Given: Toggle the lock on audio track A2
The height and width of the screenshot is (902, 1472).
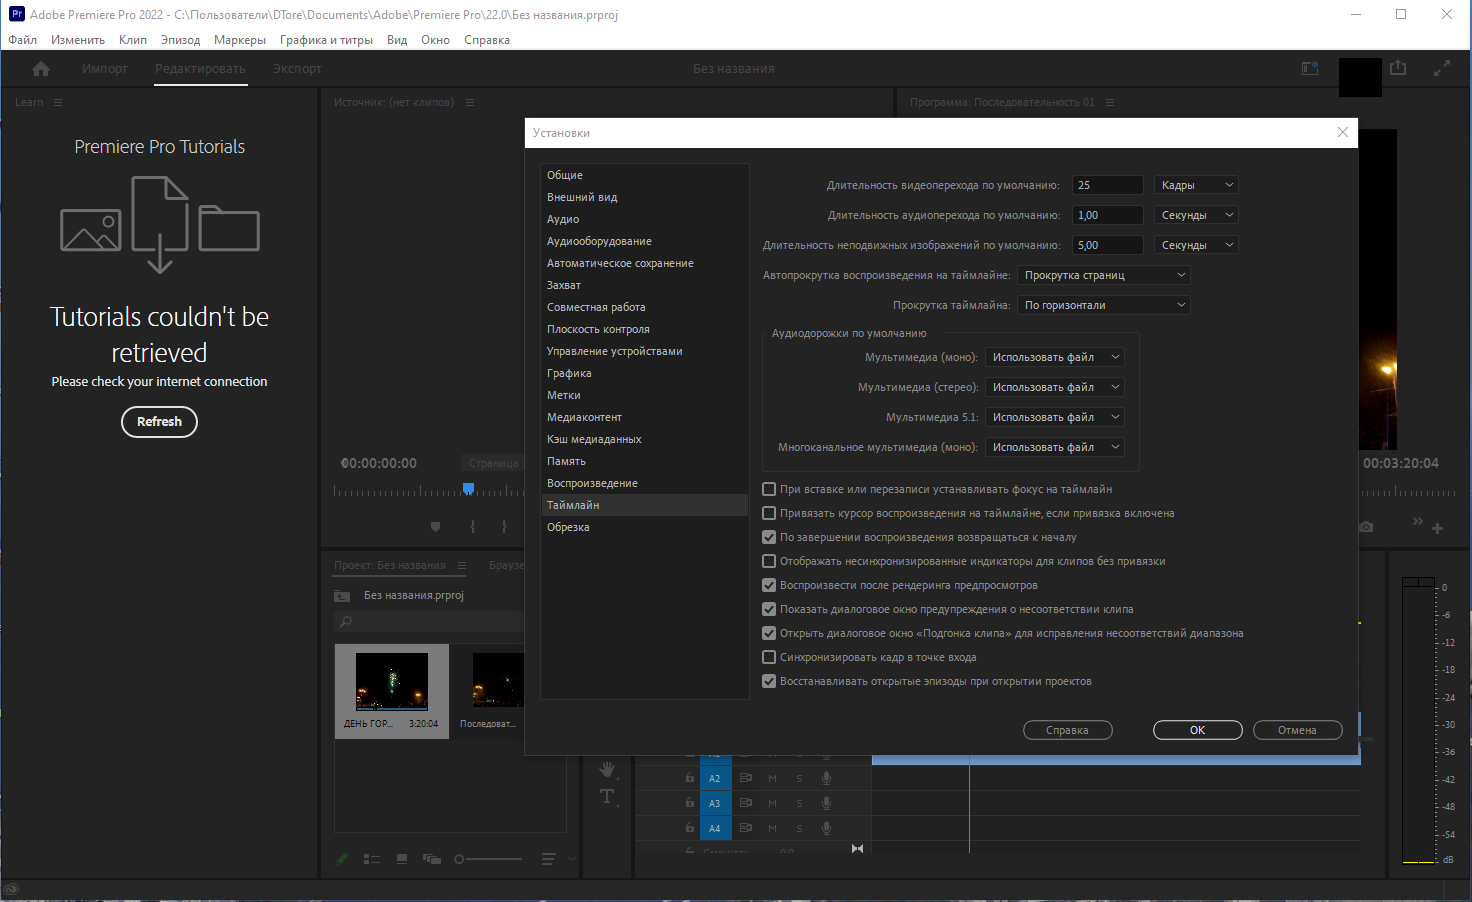Looking at the screenshot, I should pos(690,778).
